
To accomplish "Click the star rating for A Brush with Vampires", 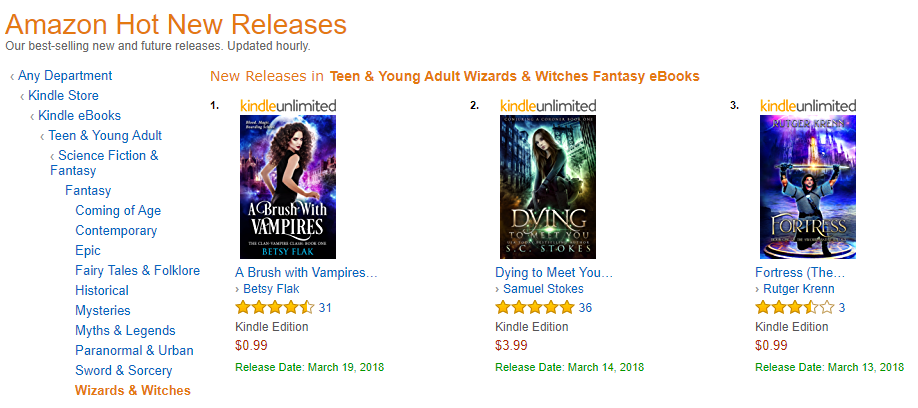I will [x=274, y=308].
